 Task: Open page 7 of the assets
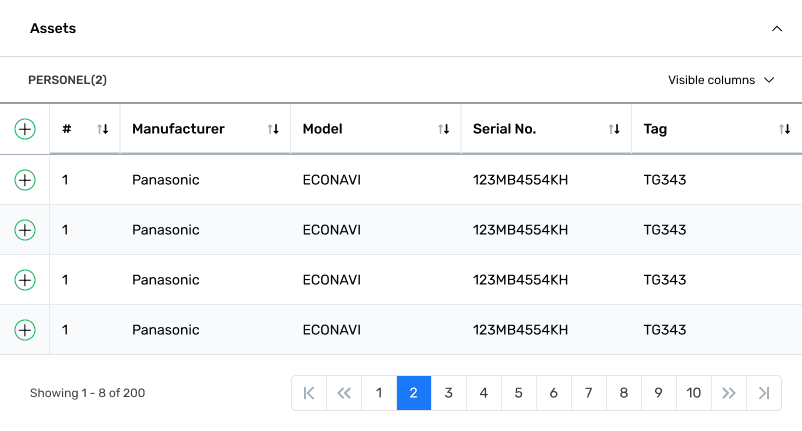click(x=589, y=393)
